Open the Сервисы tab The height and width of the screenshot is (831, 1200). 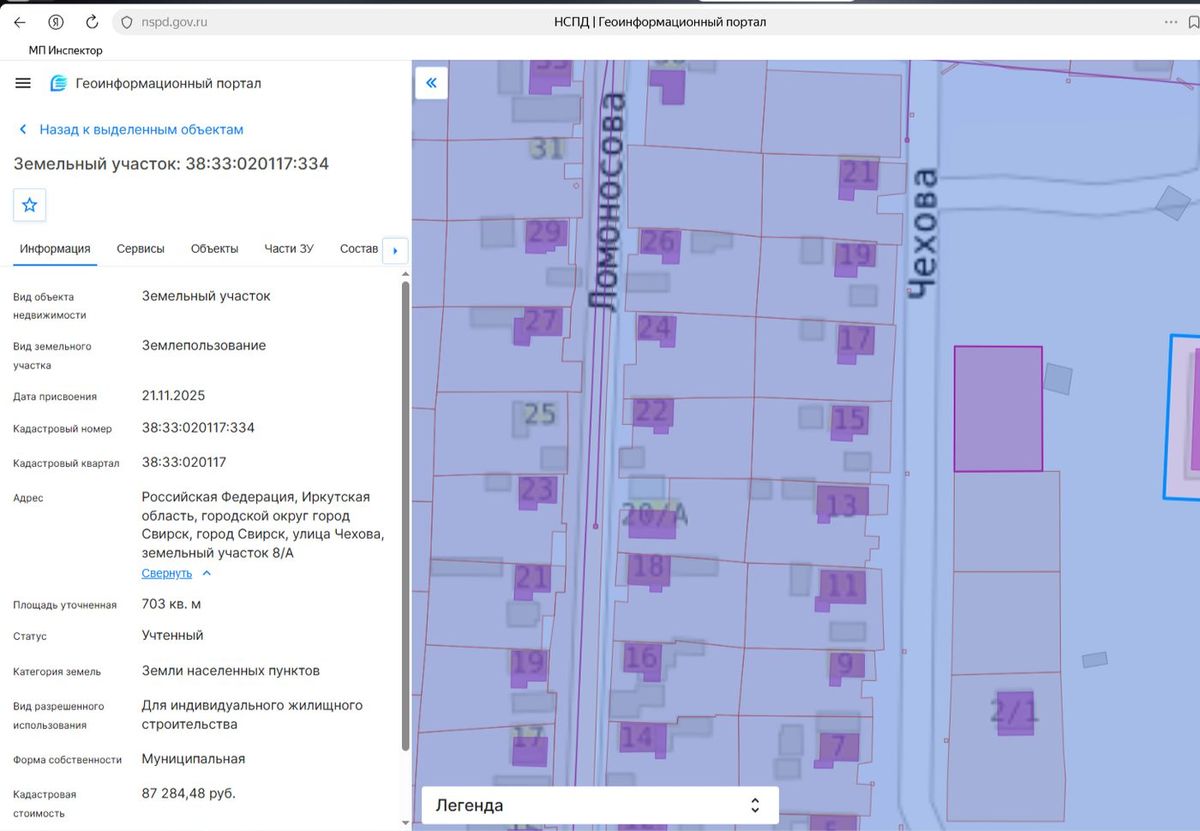coord(140,249)
